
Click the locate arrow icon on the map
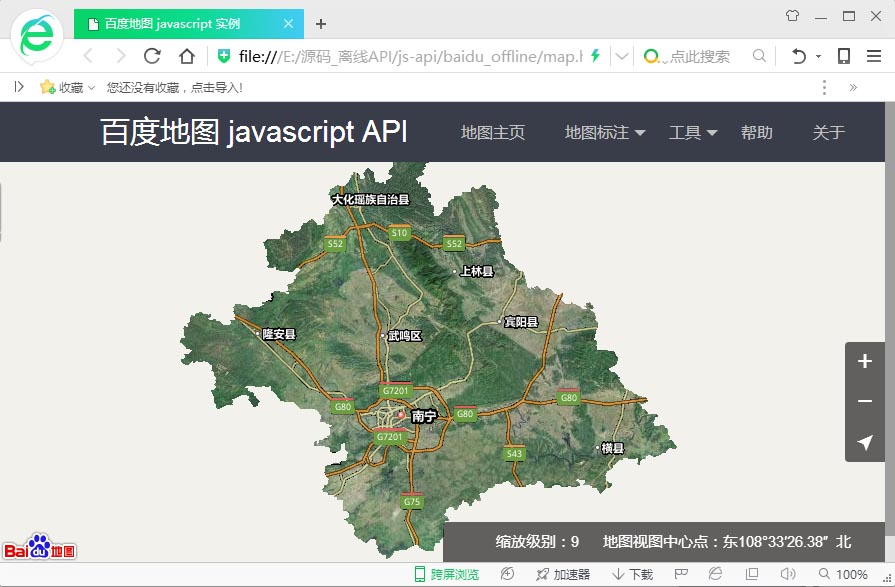click(864, 442)
